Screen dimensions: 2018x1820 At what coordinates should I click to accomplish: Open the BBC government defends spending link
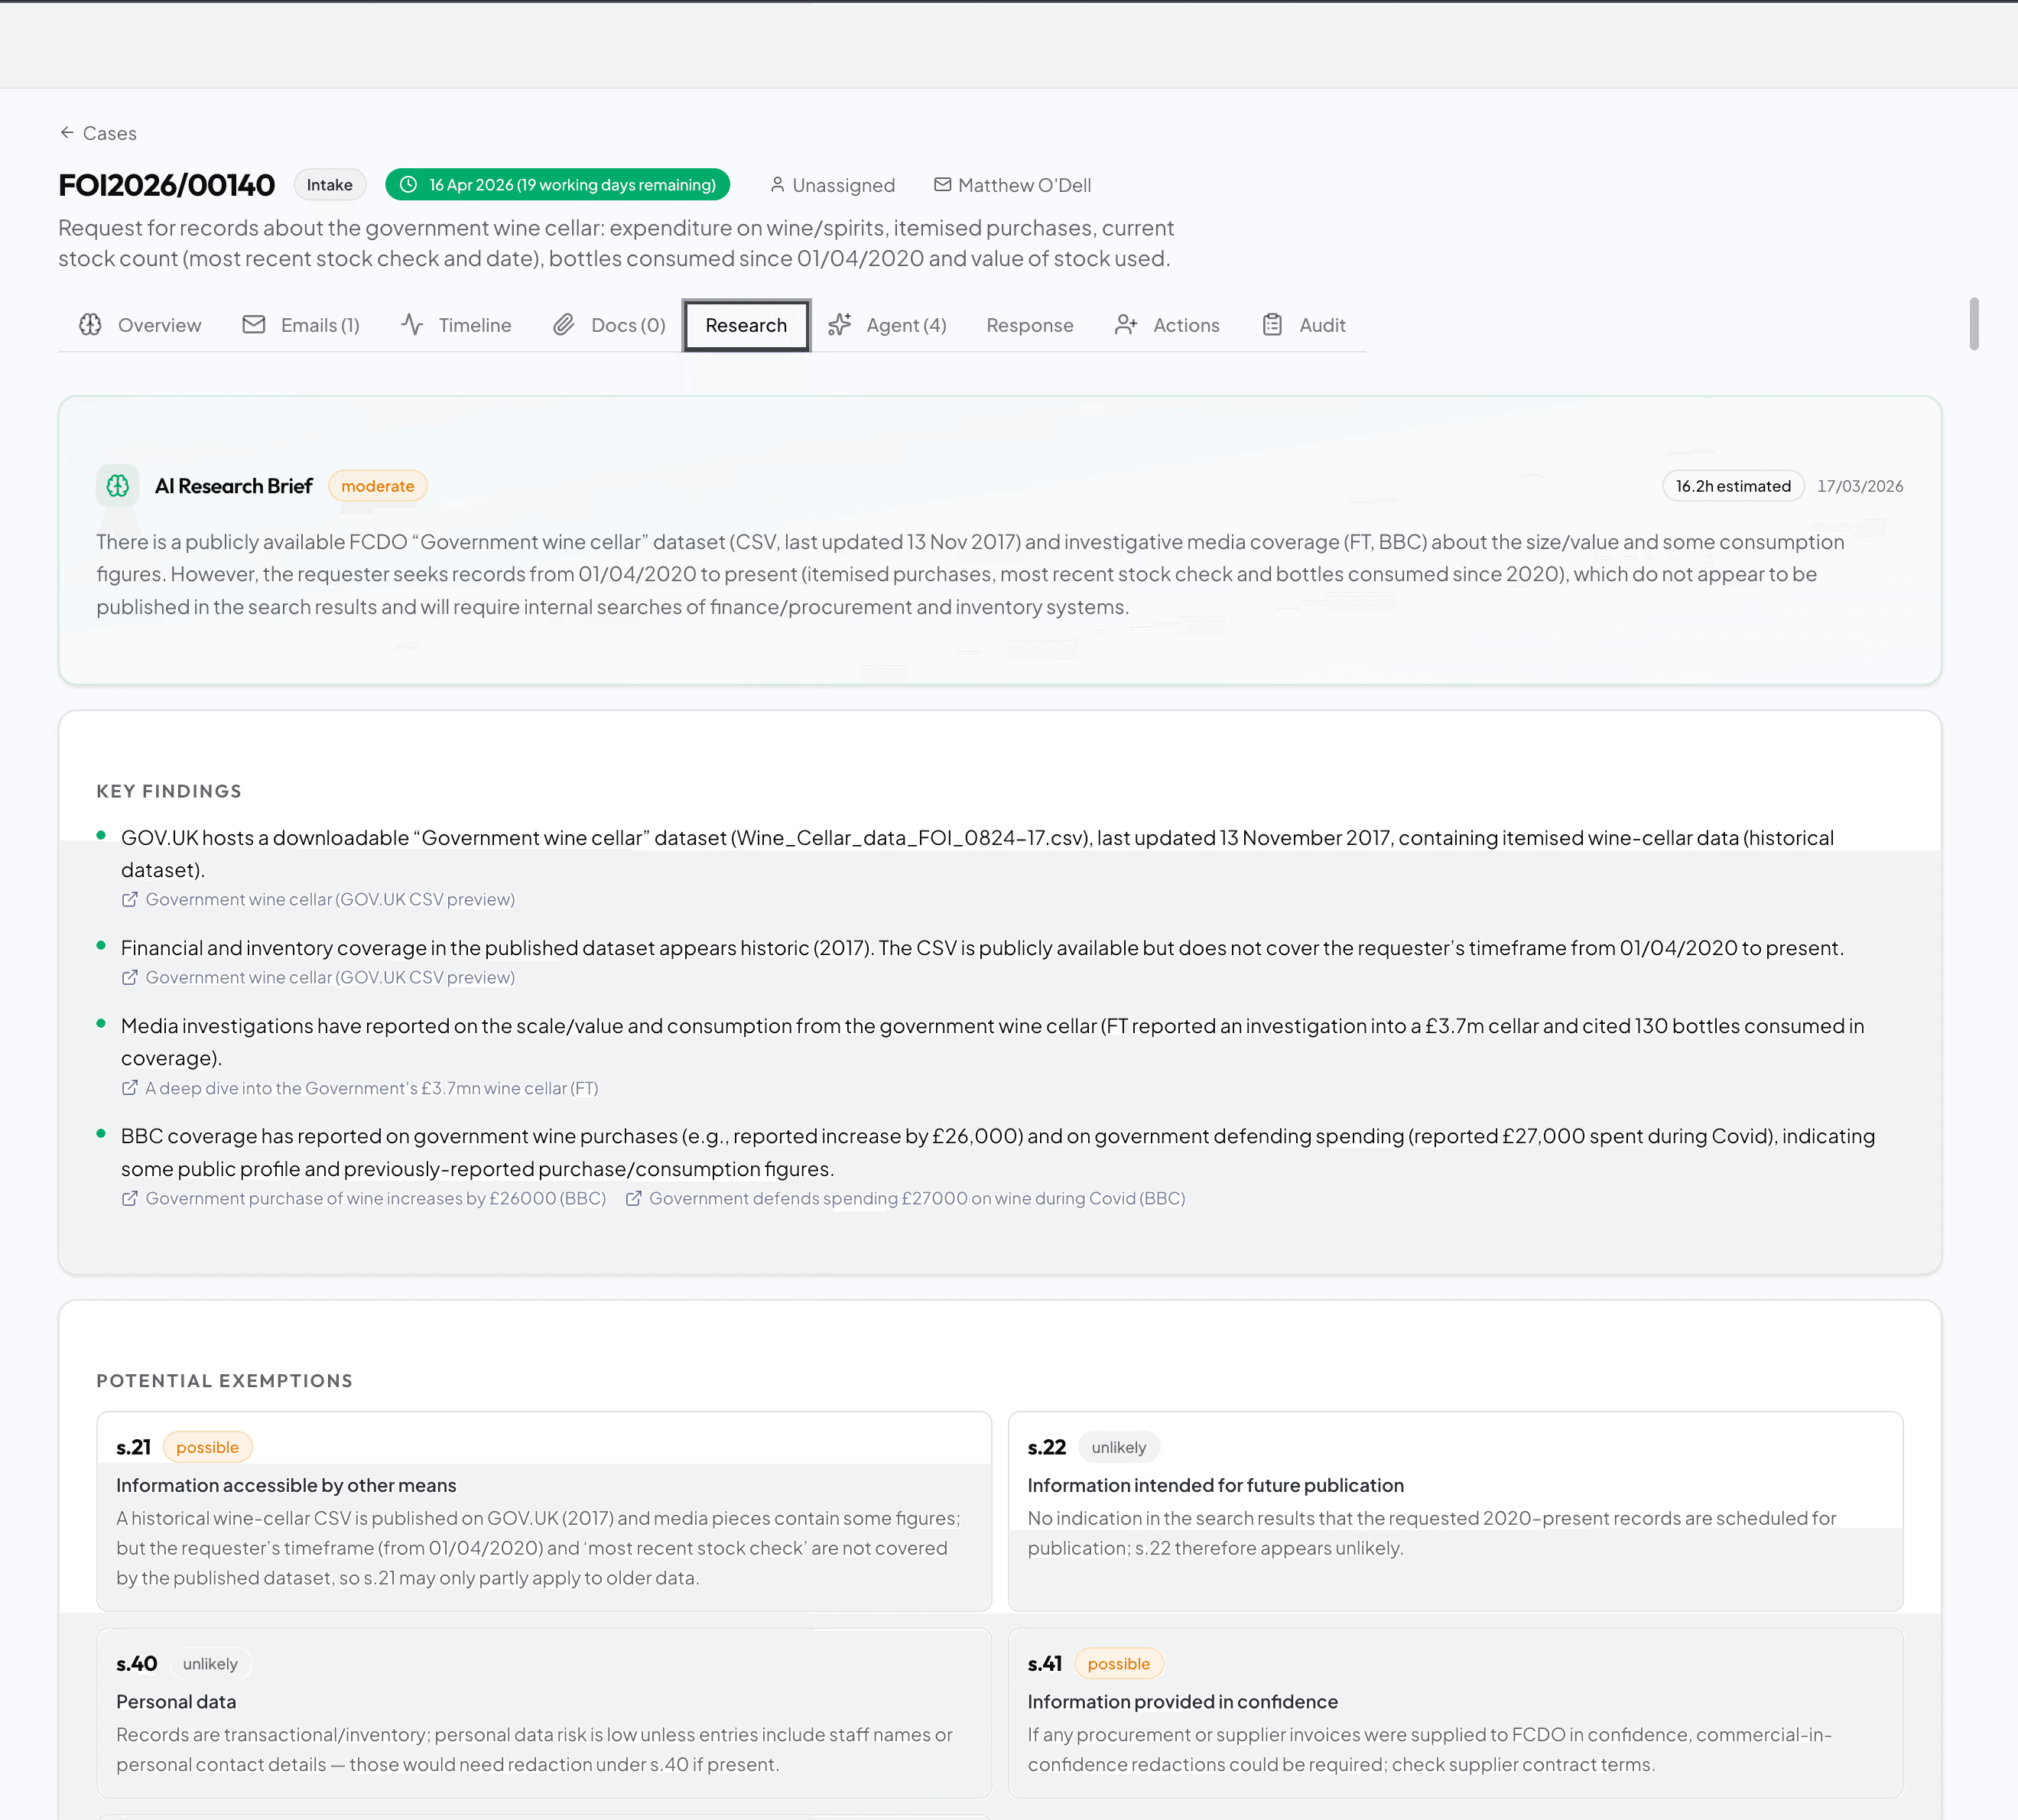click(916, 1198)
